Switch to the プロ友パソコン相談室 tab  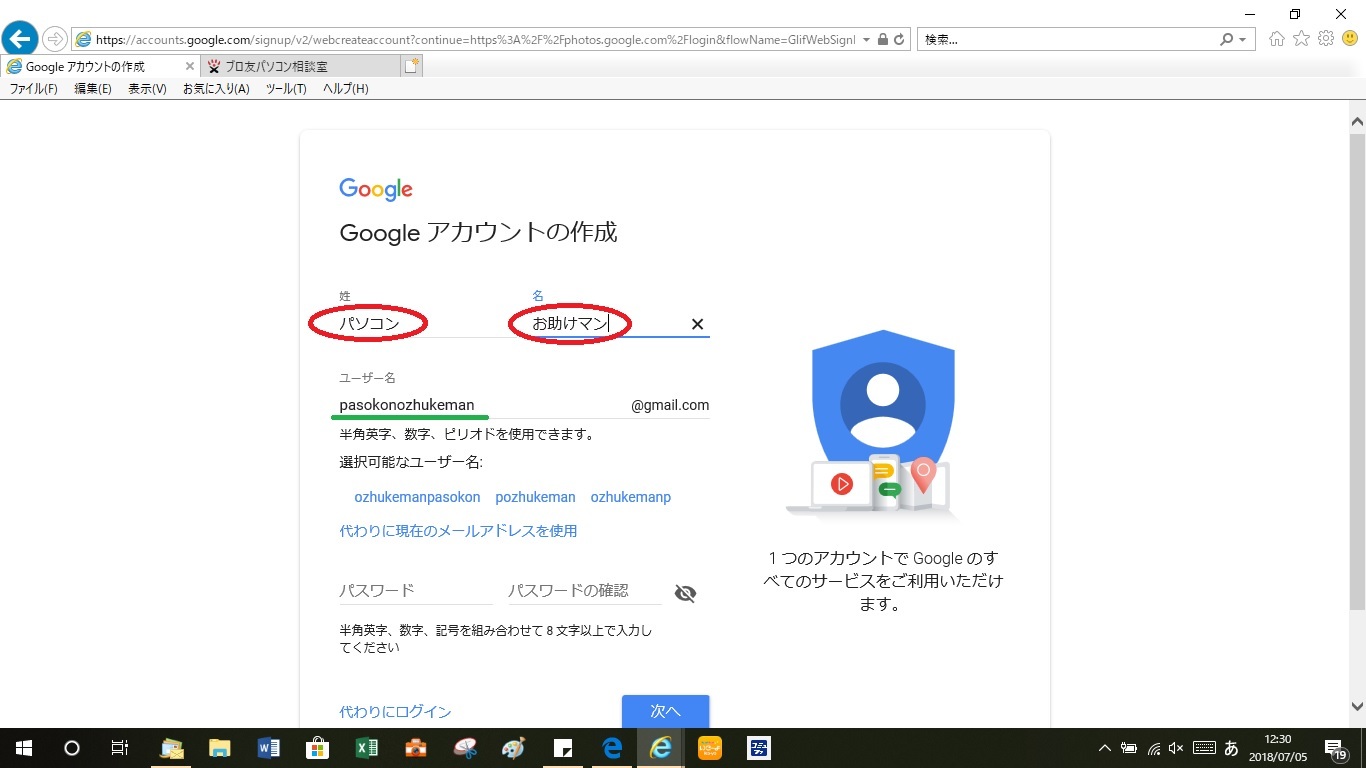pos(298,66)
